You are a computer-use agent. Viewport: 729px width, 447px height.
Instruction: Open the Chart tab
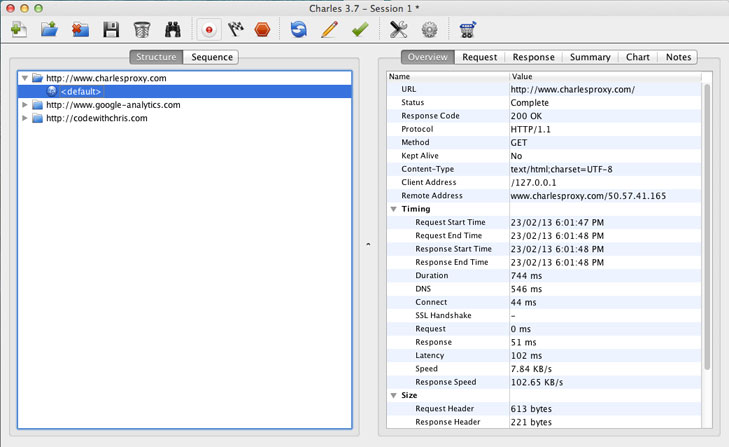tap(637, 57)
